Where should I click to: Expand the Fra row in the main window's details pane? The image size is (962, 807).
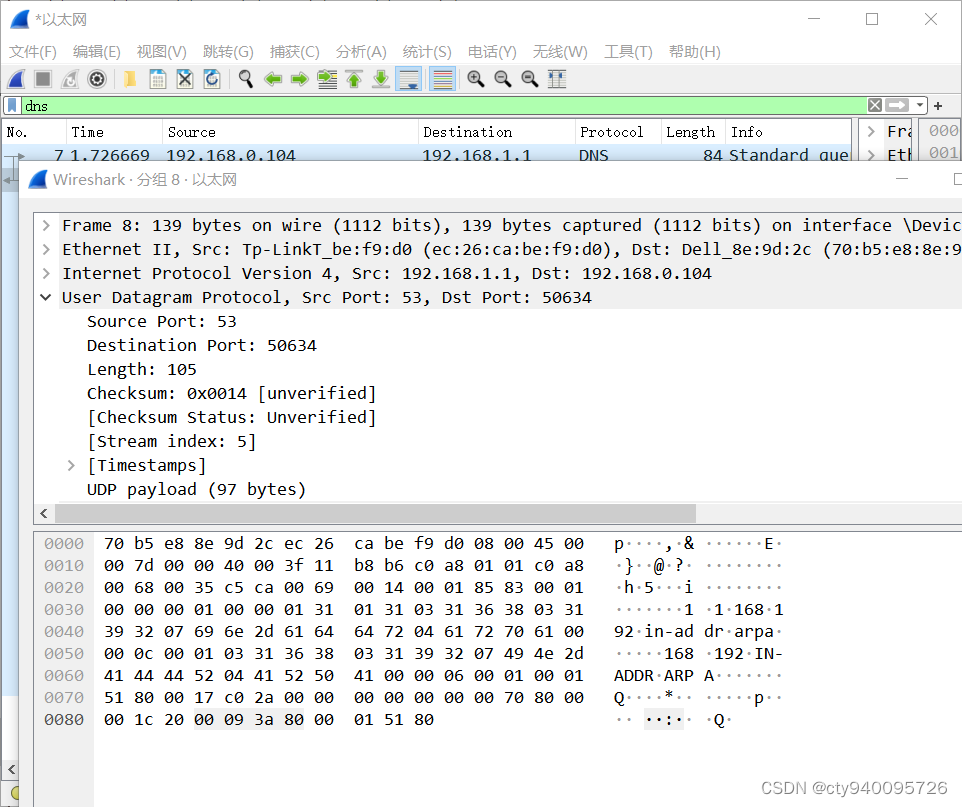[871, 131]
